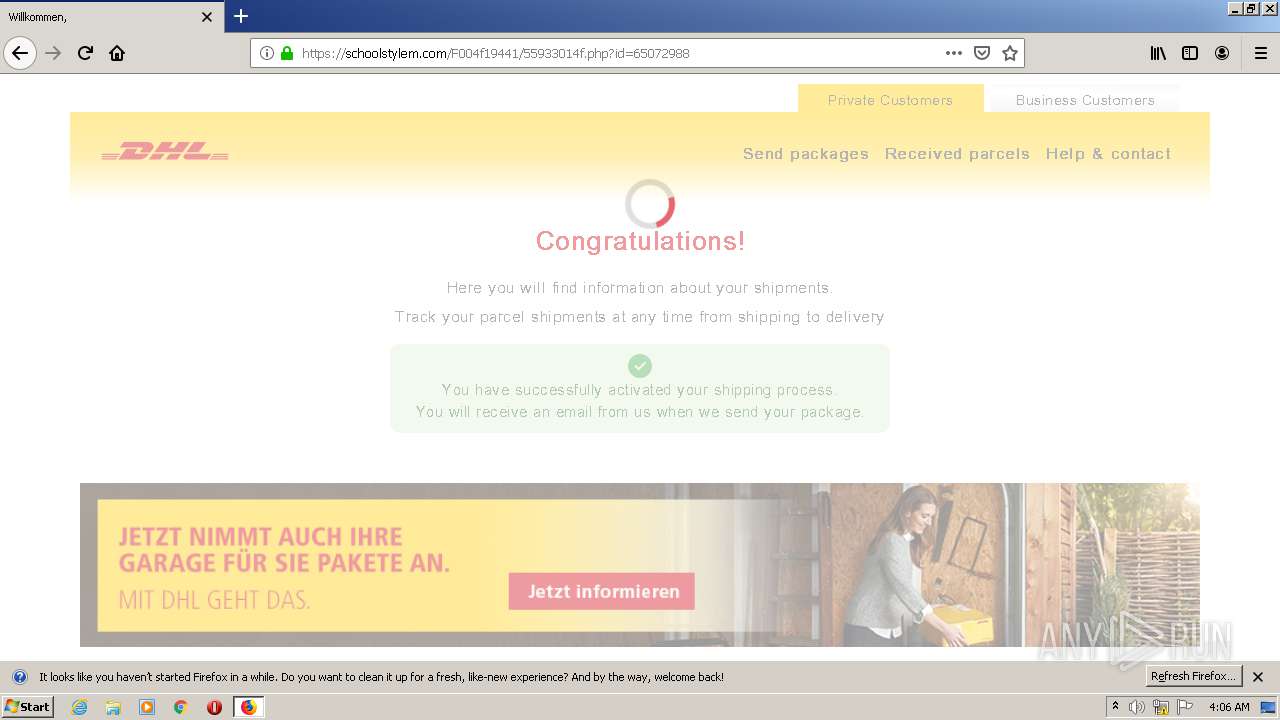This screenshot has width=1280, height=720.
Task: Click the Jetzt informieren button
Action: [x=602, y=591]
